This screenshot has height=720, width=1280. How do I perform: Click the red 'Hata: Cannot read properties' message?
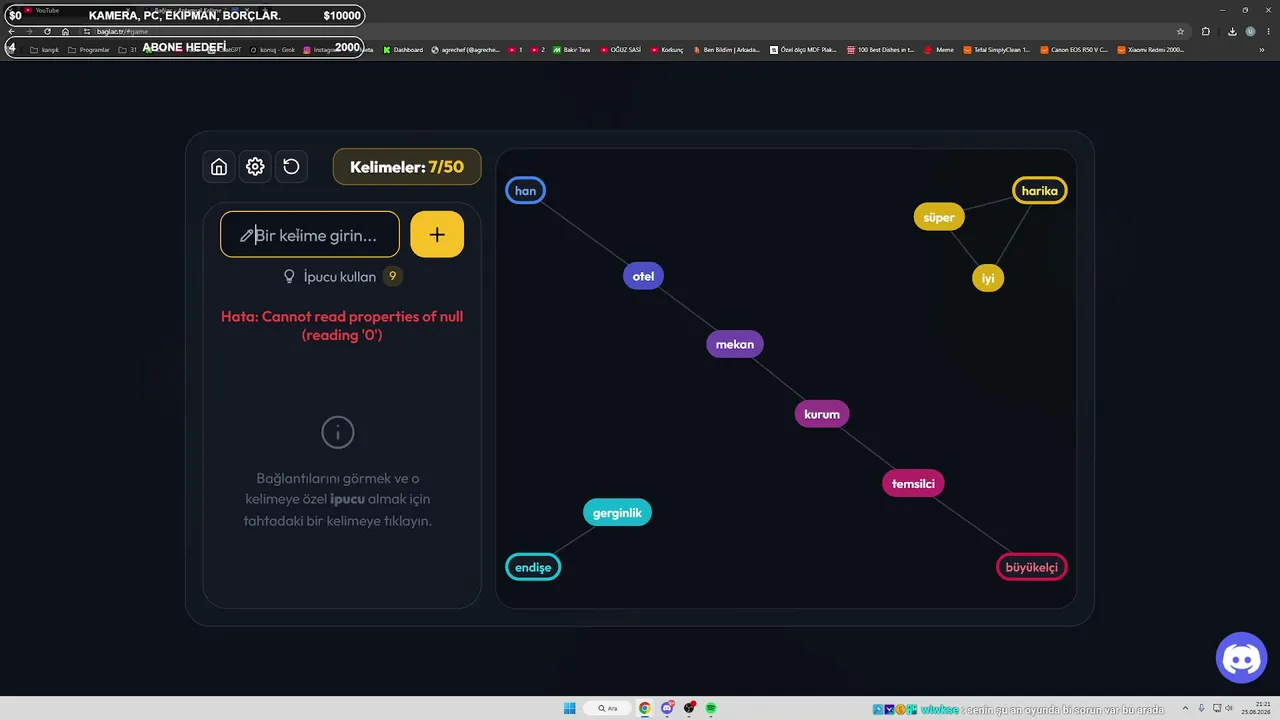click(x=342, y=325)
